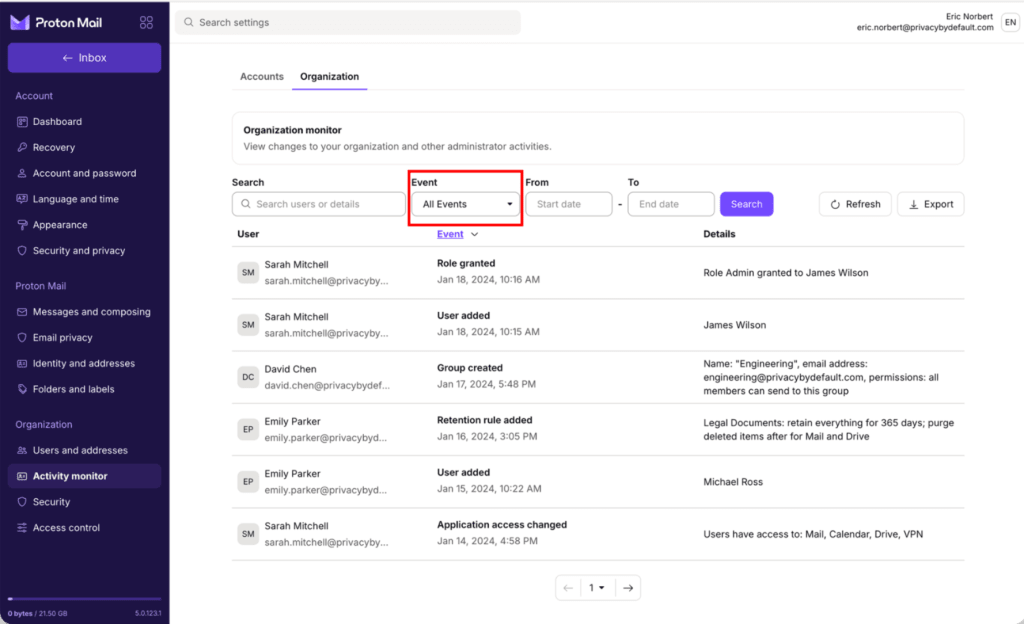
Task: Open the app switcher grid icon
Action: point(146,23)
